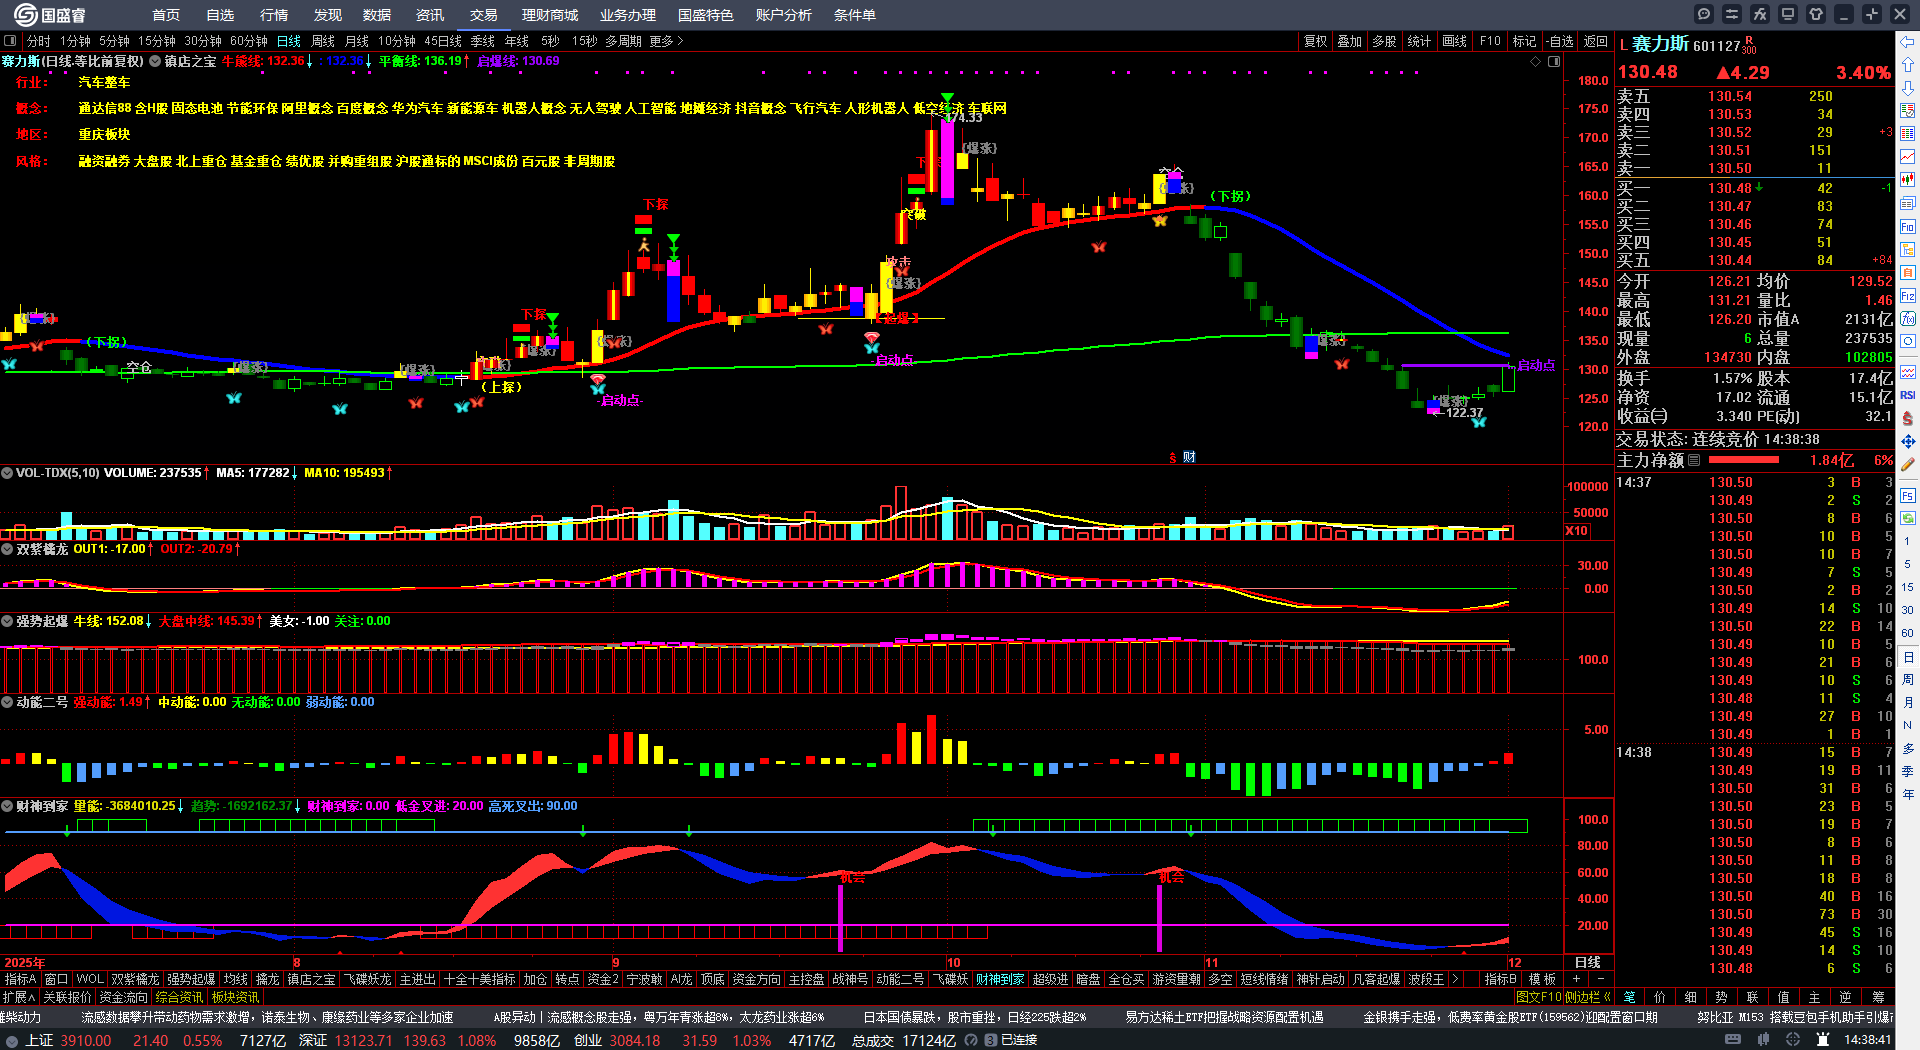The height and width of the screenshot is (1050, 1920).
Task: Open 强势起爆 indicator panel settings circle
Action: click(x=7, y=621)
